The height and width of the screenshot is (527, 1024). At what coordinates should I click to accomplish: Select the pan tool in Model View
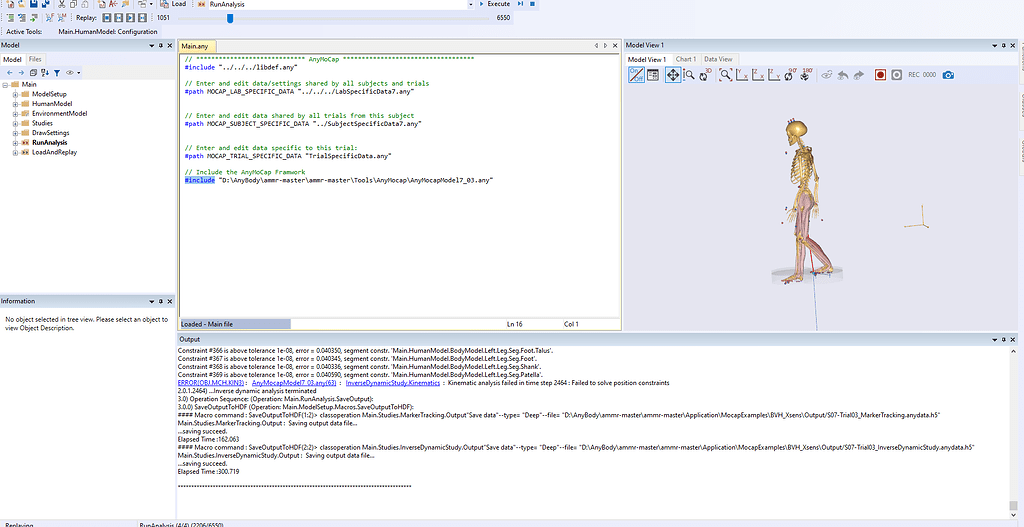coord(672,75)
